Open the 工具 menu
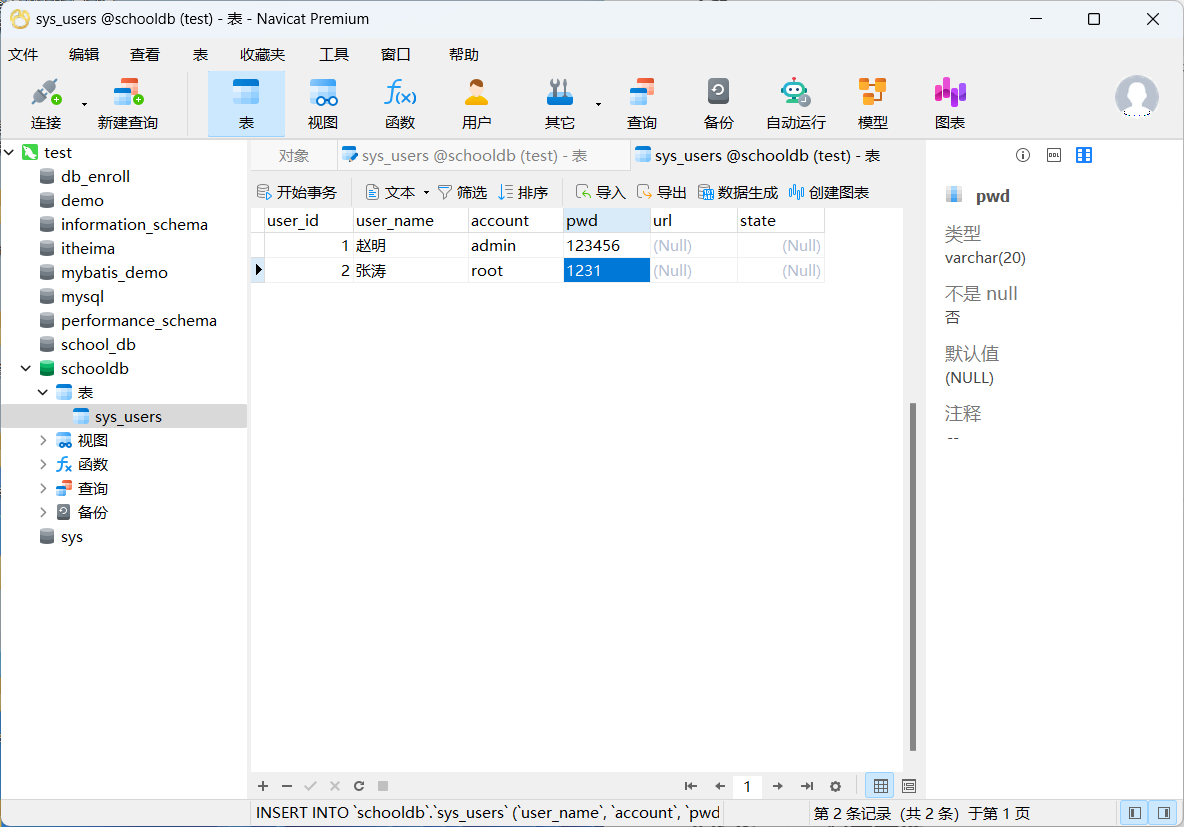 (333, 54)
